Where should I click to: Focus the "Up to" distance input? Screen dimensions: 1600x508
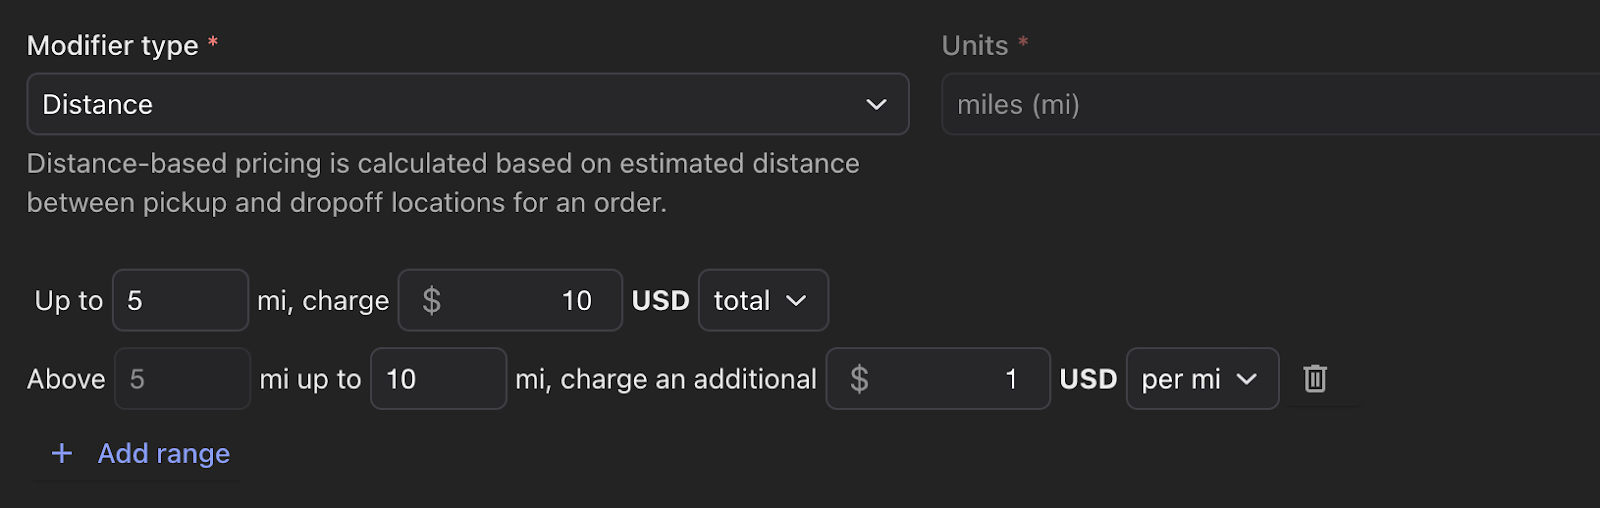(180, 301)
